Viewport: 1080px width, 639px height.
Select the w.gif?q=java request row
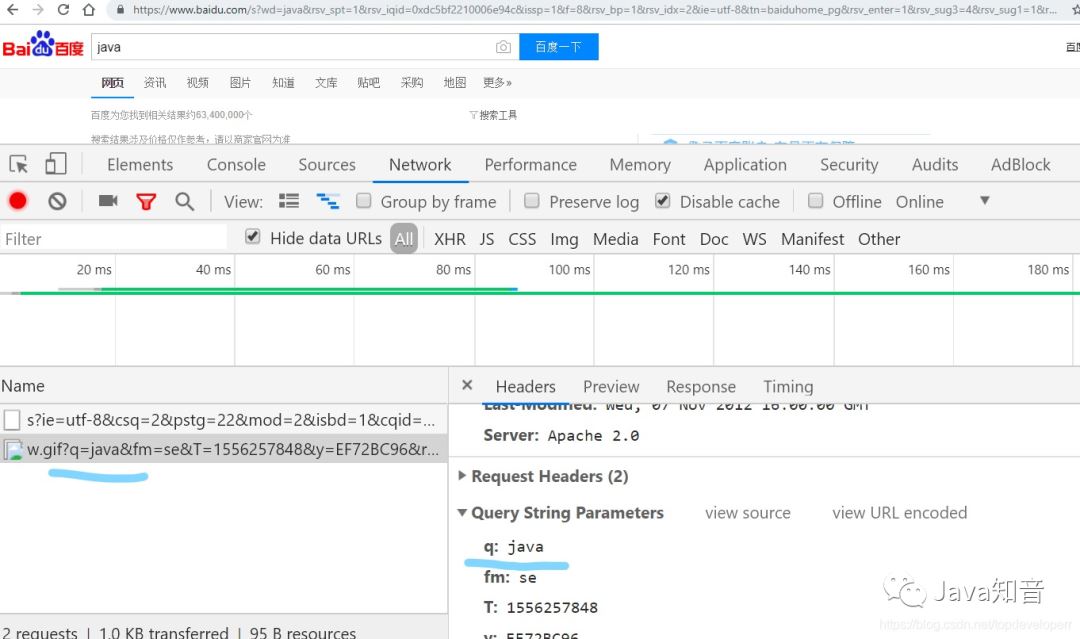[x=224, y=450]
